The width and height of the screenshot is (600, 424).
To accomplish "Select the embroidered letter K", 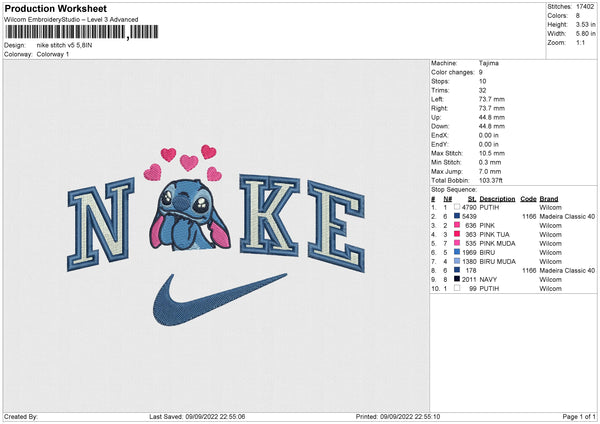I will [x=269, y=215].
